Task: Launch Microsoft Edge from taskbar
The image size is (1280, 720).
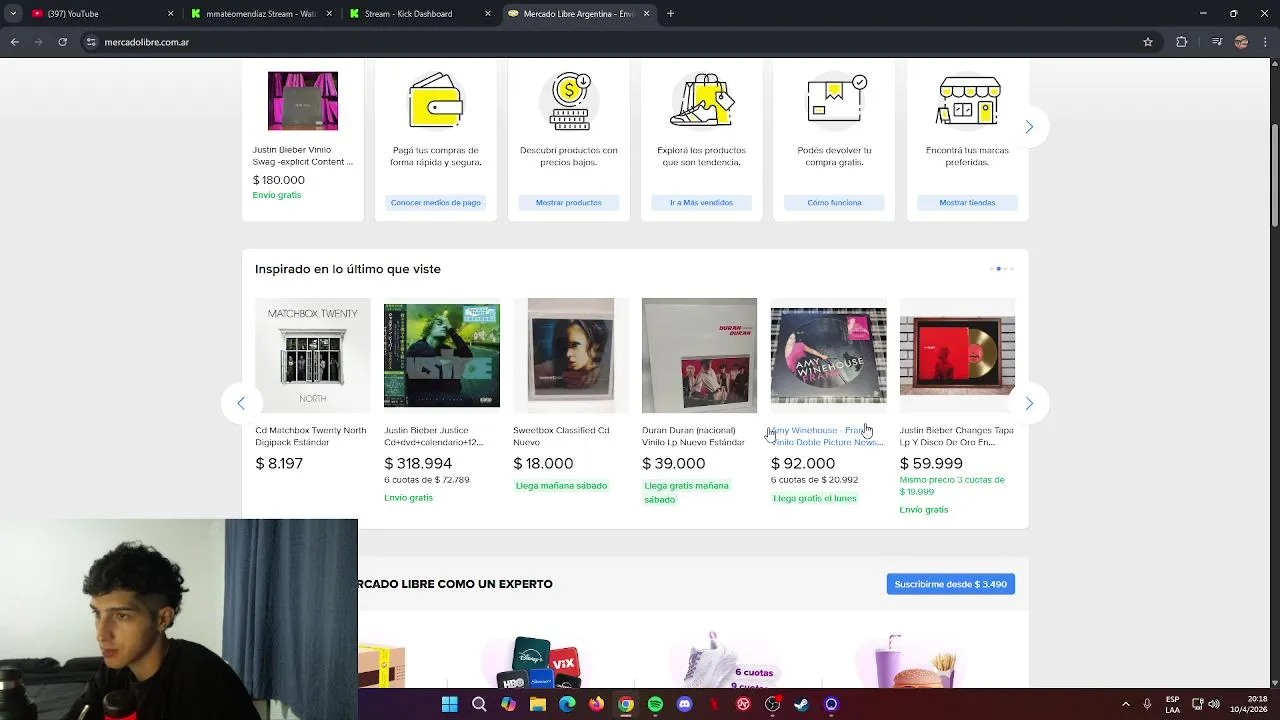Action: 567,704
